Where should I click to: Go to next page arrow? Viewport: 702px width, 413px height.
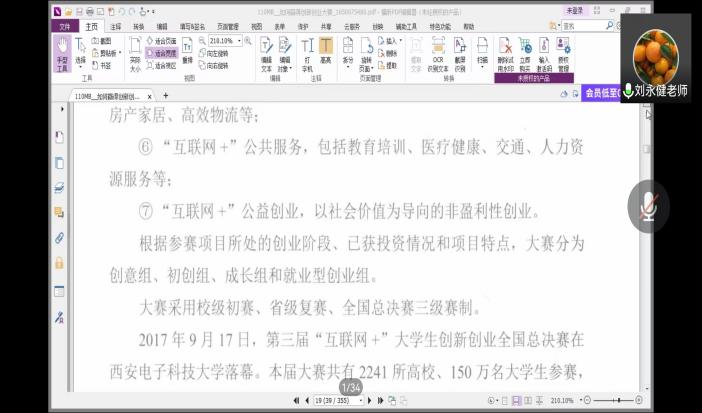pos(370,400)
